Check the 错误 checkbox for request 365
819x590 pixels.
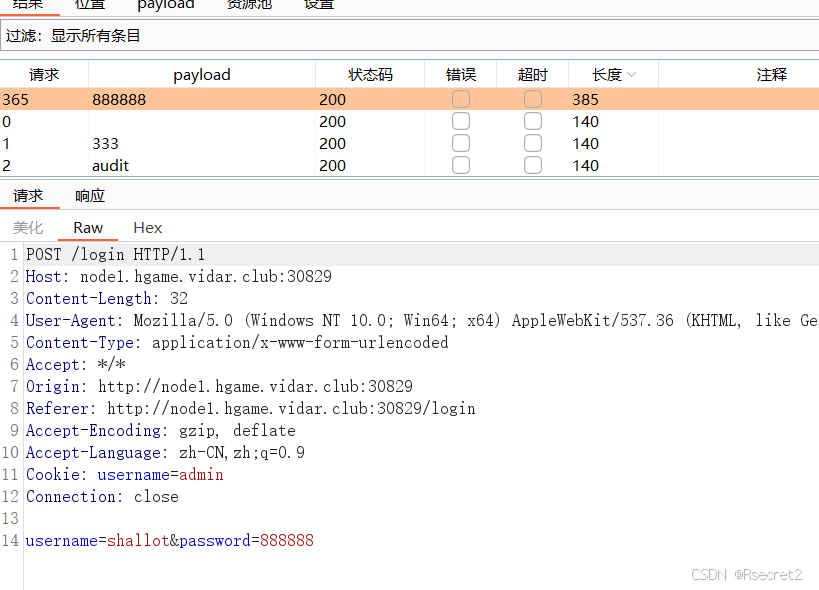pos(460,99)
